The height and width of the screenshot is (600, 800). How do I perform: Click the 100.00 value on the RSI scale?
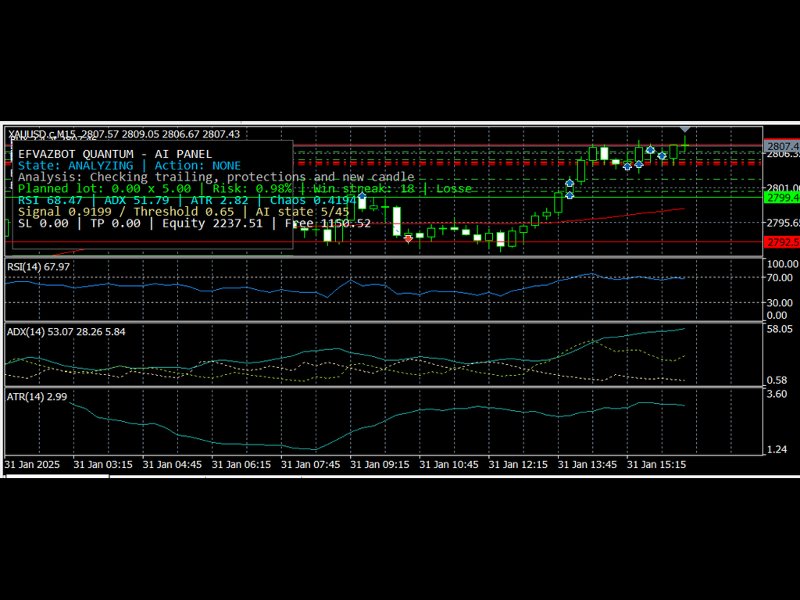782,264
